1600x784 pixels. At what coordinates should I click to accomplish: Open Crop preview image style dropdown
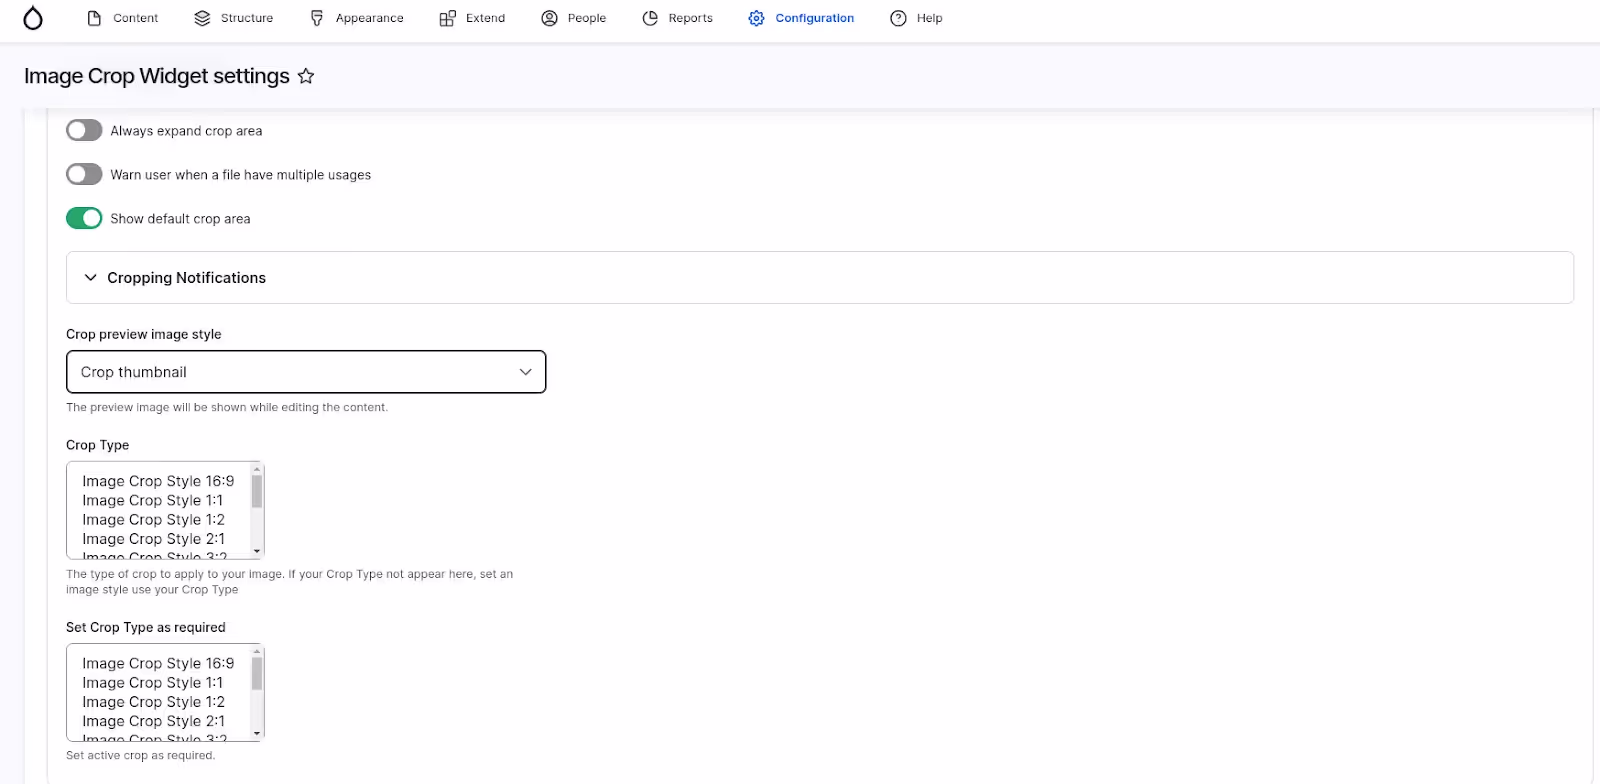(306, 372)
